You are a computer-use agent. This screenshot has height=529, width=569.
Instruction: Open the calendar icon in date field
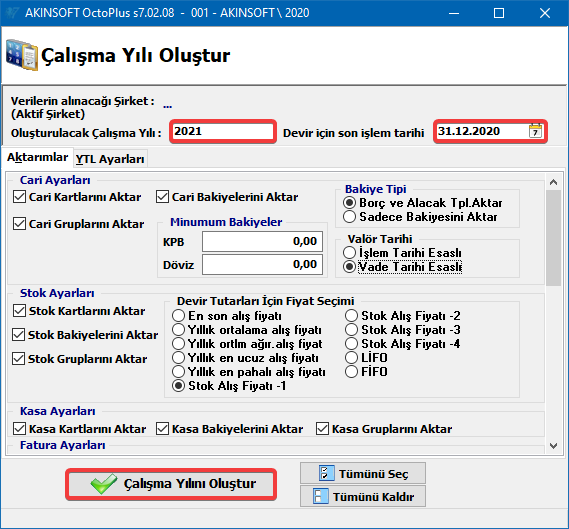click(535, 131)
